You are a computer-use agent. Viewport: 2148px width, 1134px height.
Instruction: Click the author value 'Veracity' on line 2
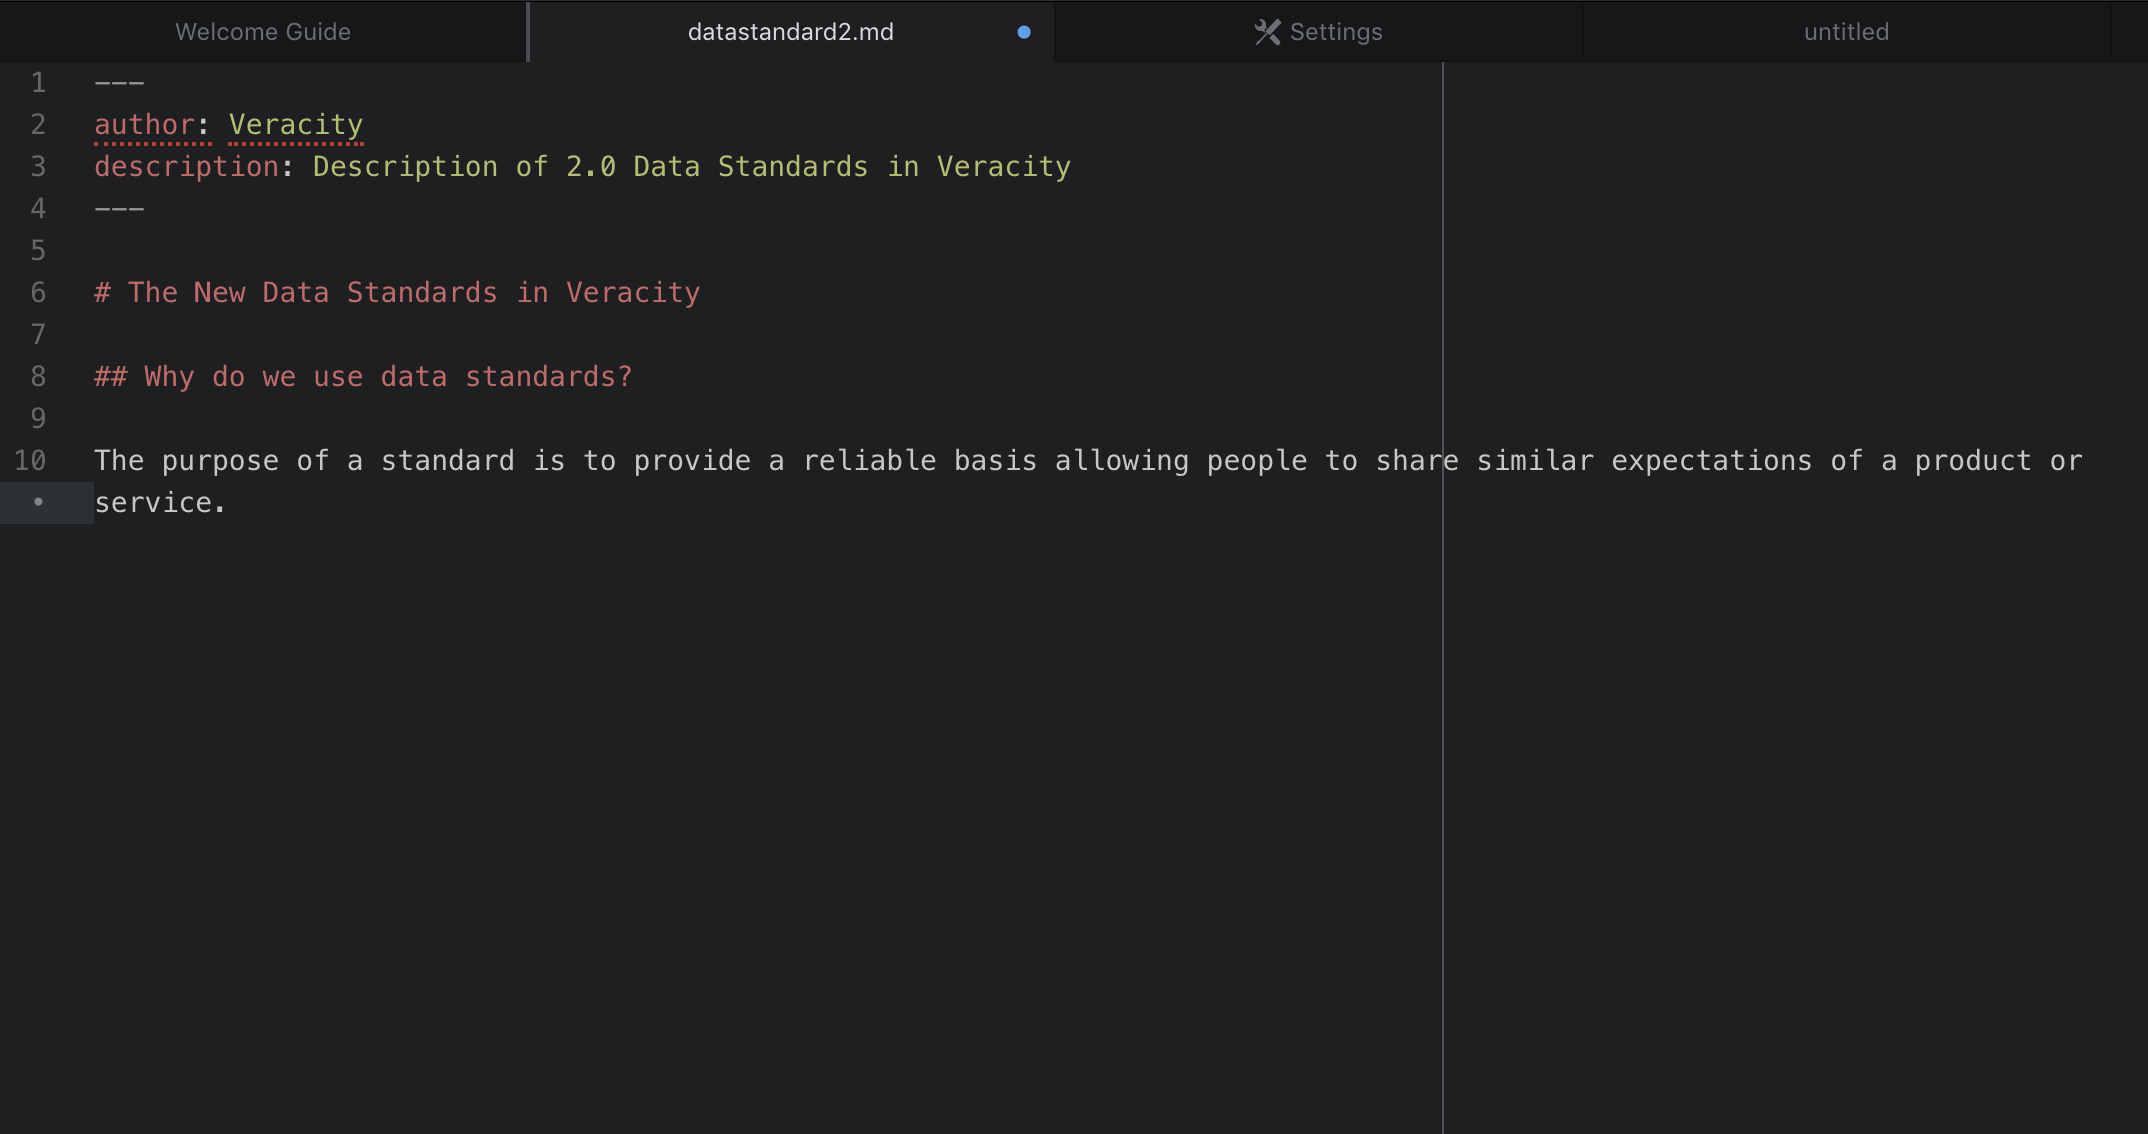[x=296, y=124]
